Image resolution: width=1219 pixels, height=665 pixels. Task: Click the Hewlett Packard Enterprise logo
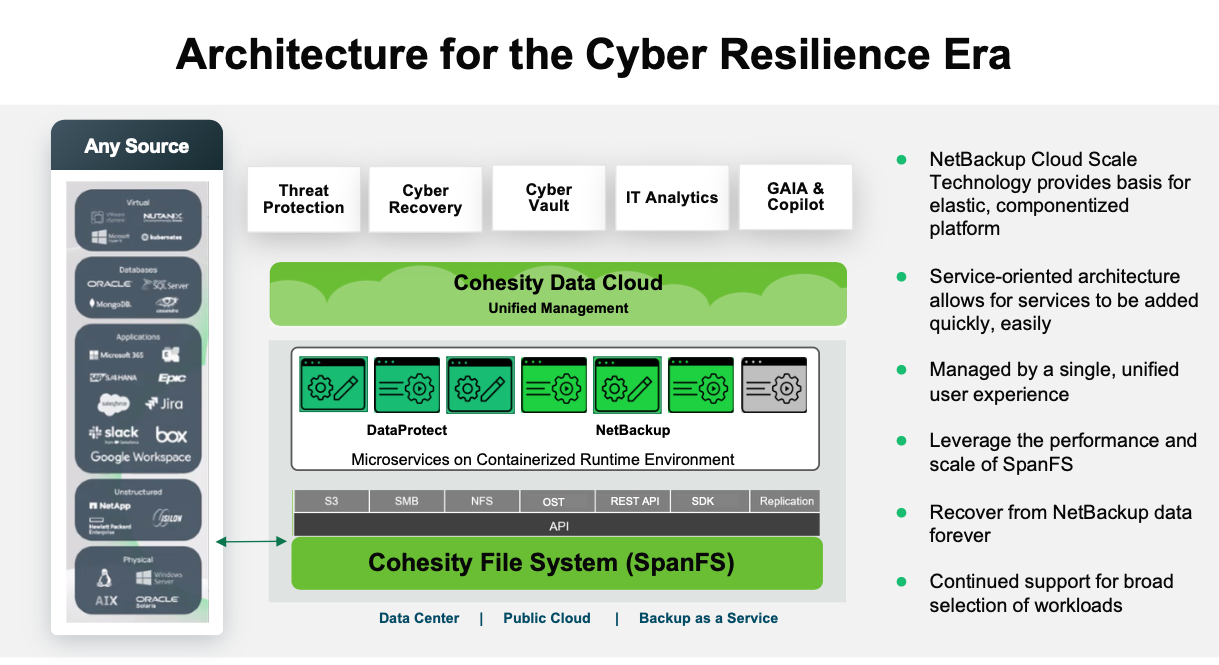[x=110, y=526]
